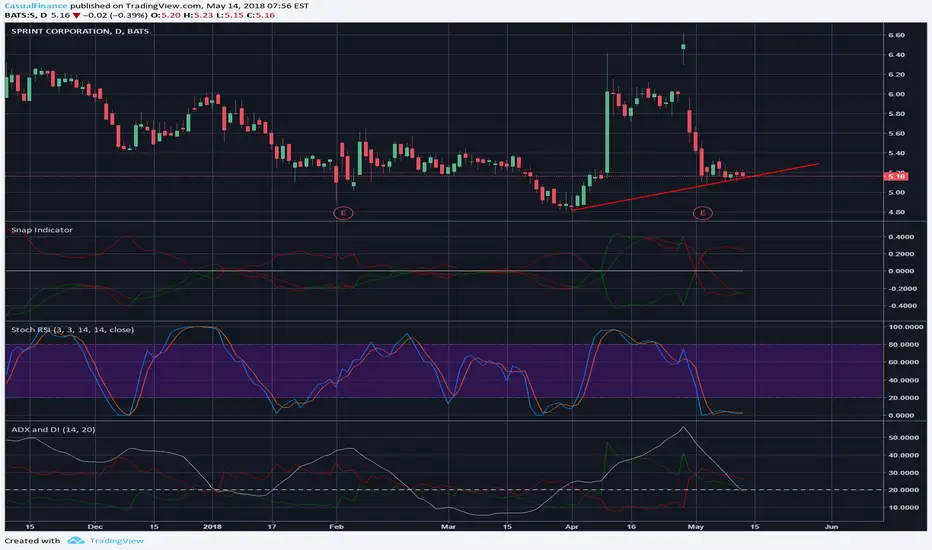932x550 pixels.
Task: Click the earnings E marker near May
Action: tap(703, 213)
